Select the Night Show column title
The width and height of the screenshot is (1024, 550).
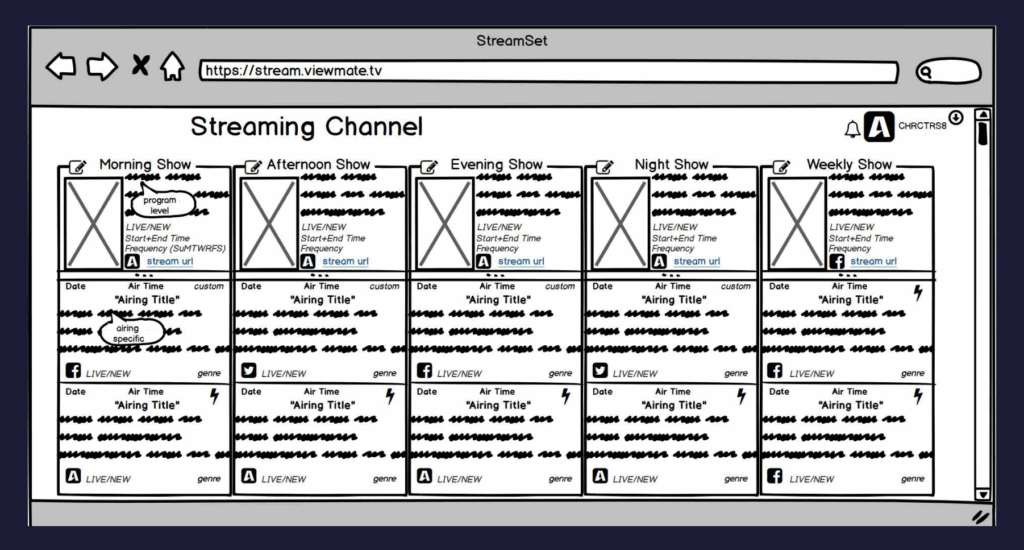point(671,164)
